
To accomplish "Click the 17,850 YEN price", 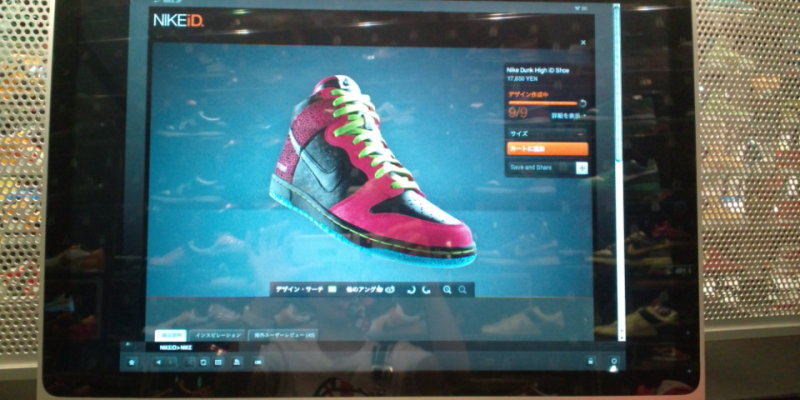I will (521, 79).
